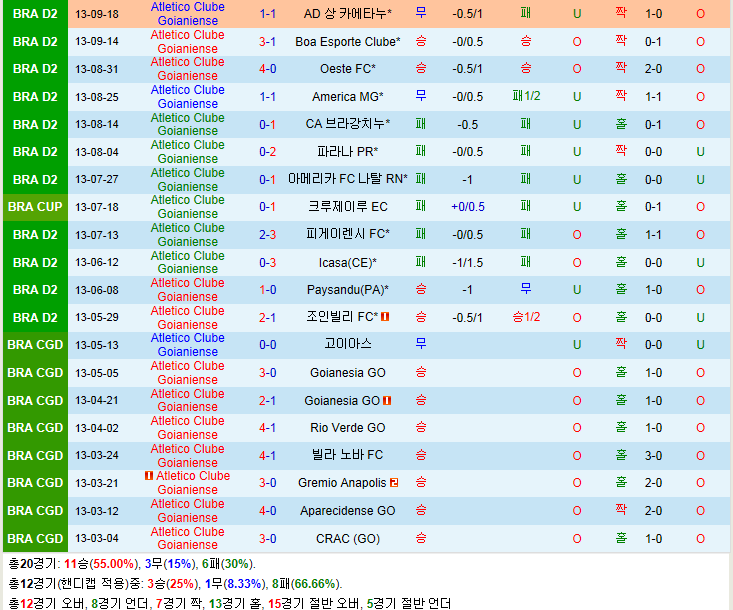Click 2-1 score versus 조인빌리 FC
The height and width of the screenshot is (610, 733).
267,317
